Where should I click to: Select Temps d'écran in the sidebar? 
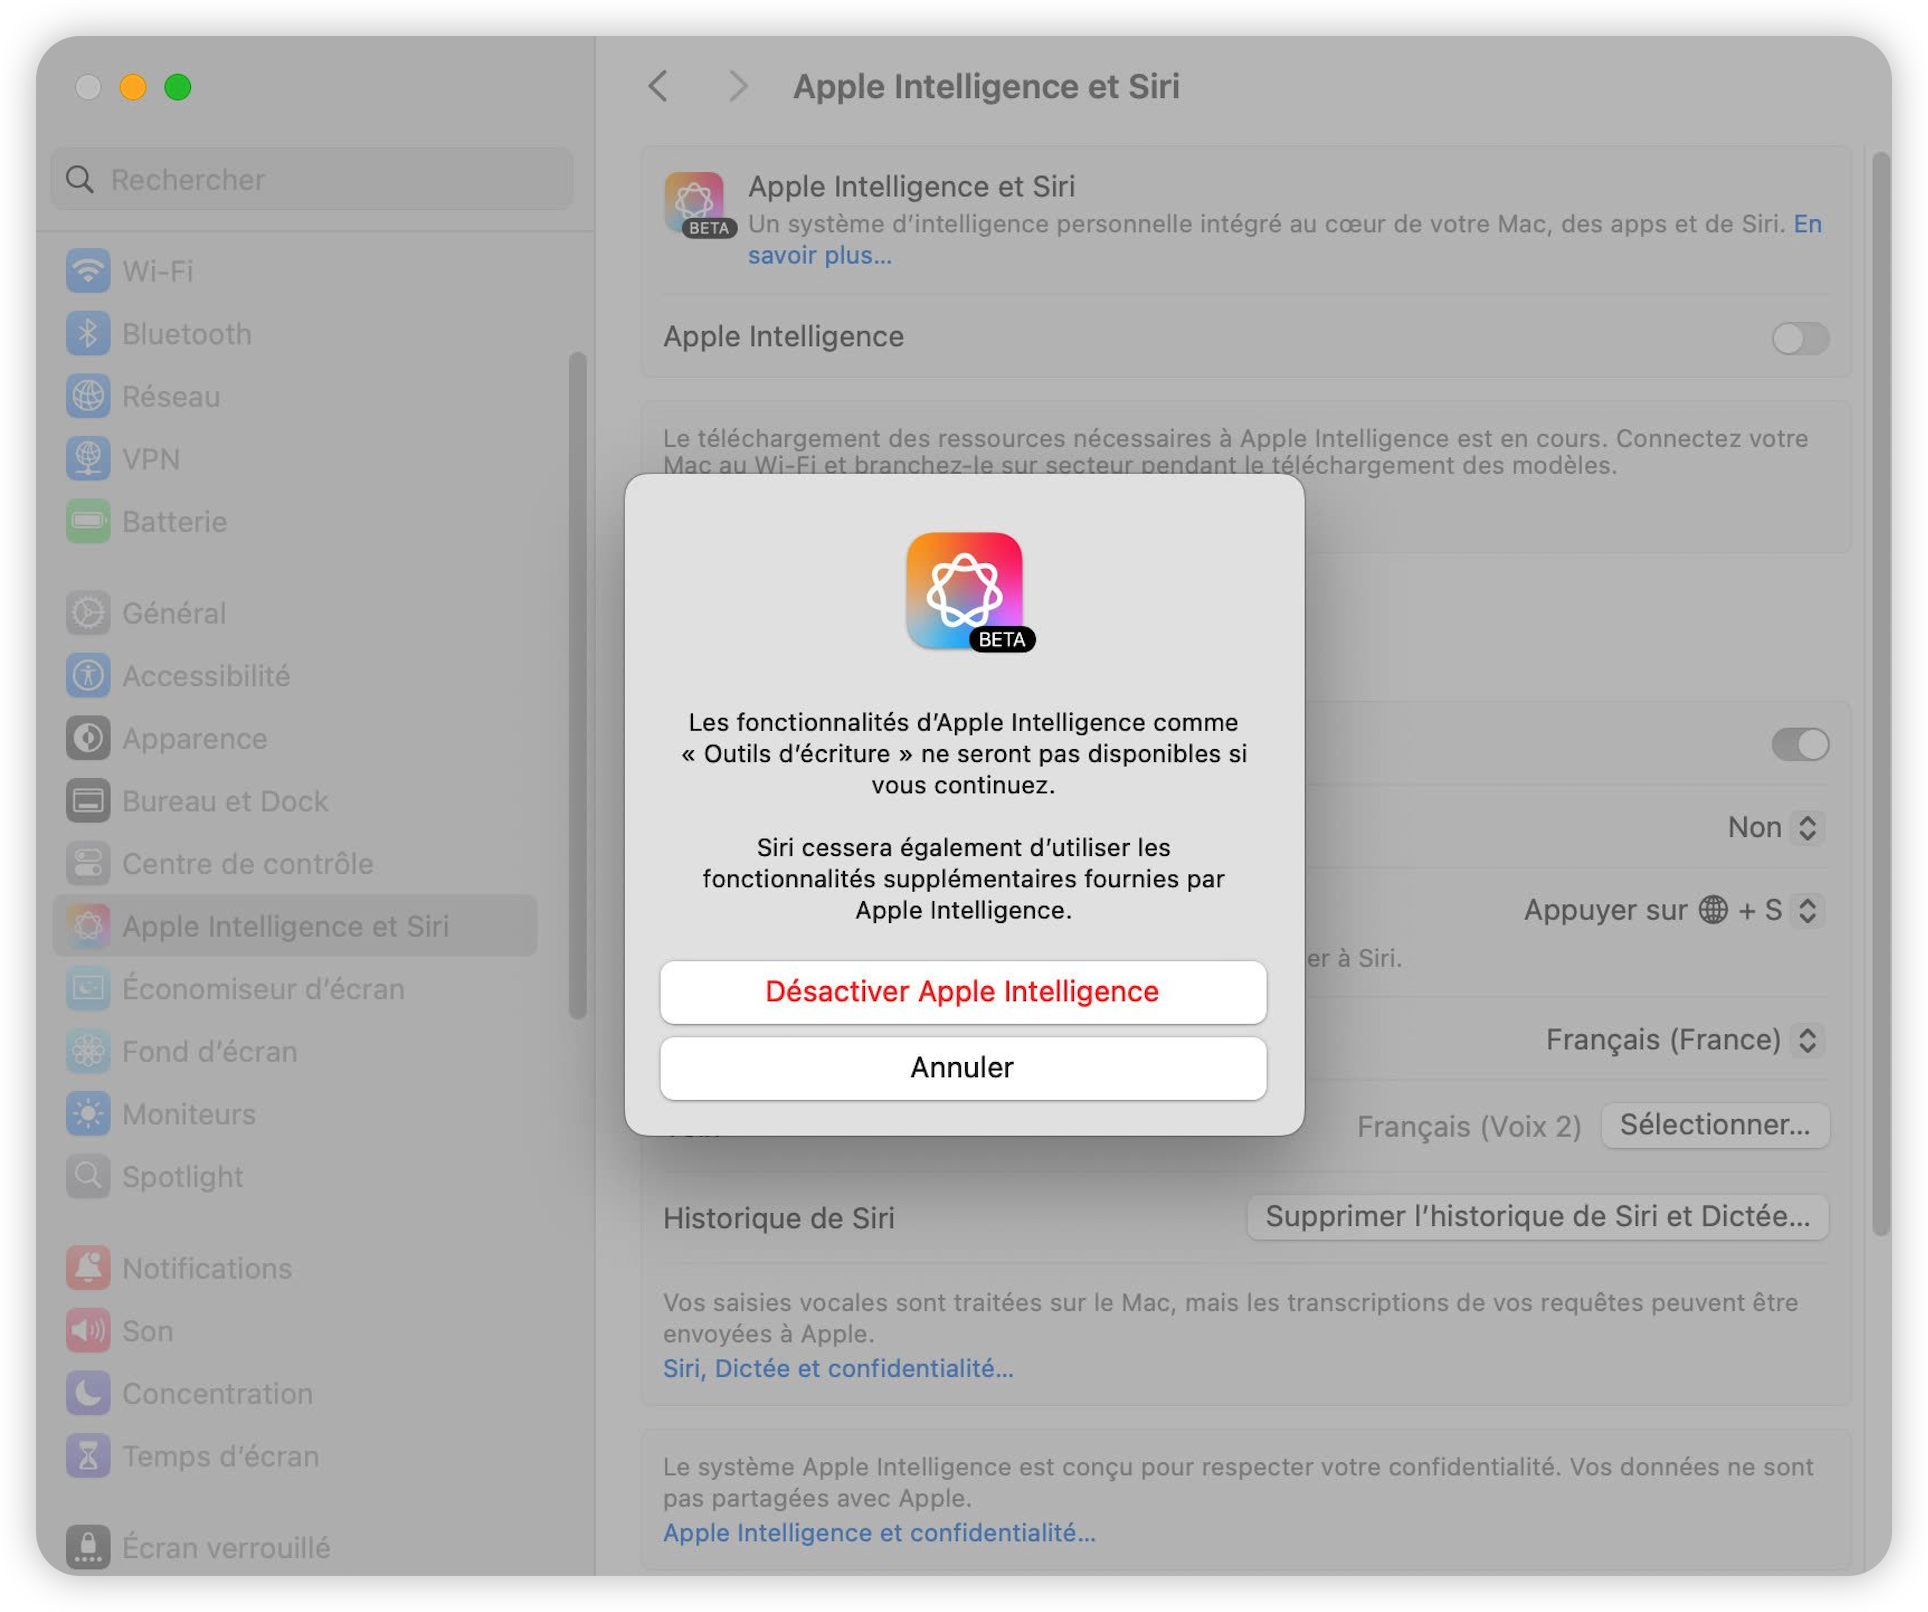click(x=296, y=1456)
